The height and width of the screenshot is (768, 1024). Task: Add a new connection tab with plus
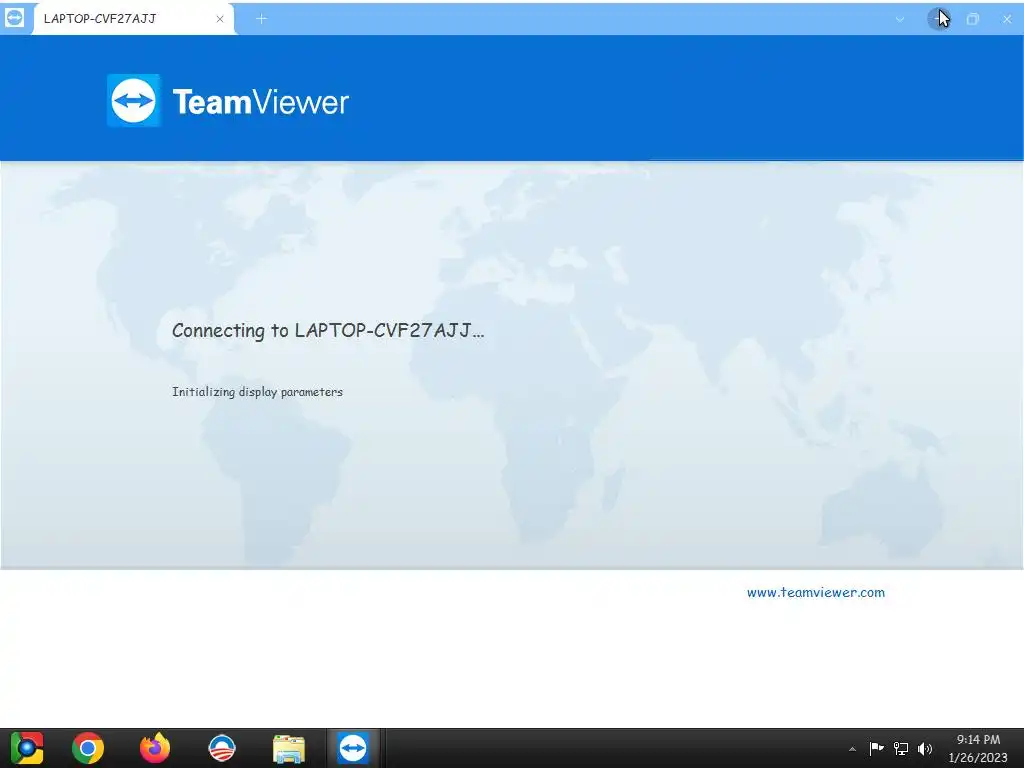[x=261, y=19]
